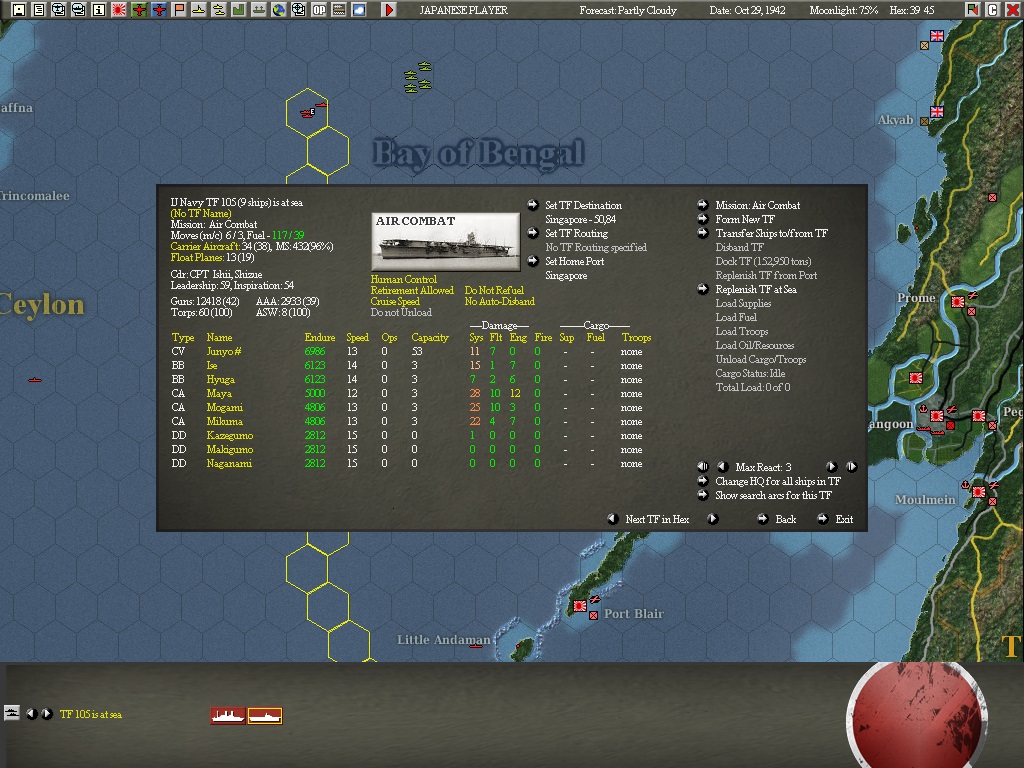The image size is (1024, 768).
Task: Click the double yellow ships toolbar icon
Action: tap(219, 10)
